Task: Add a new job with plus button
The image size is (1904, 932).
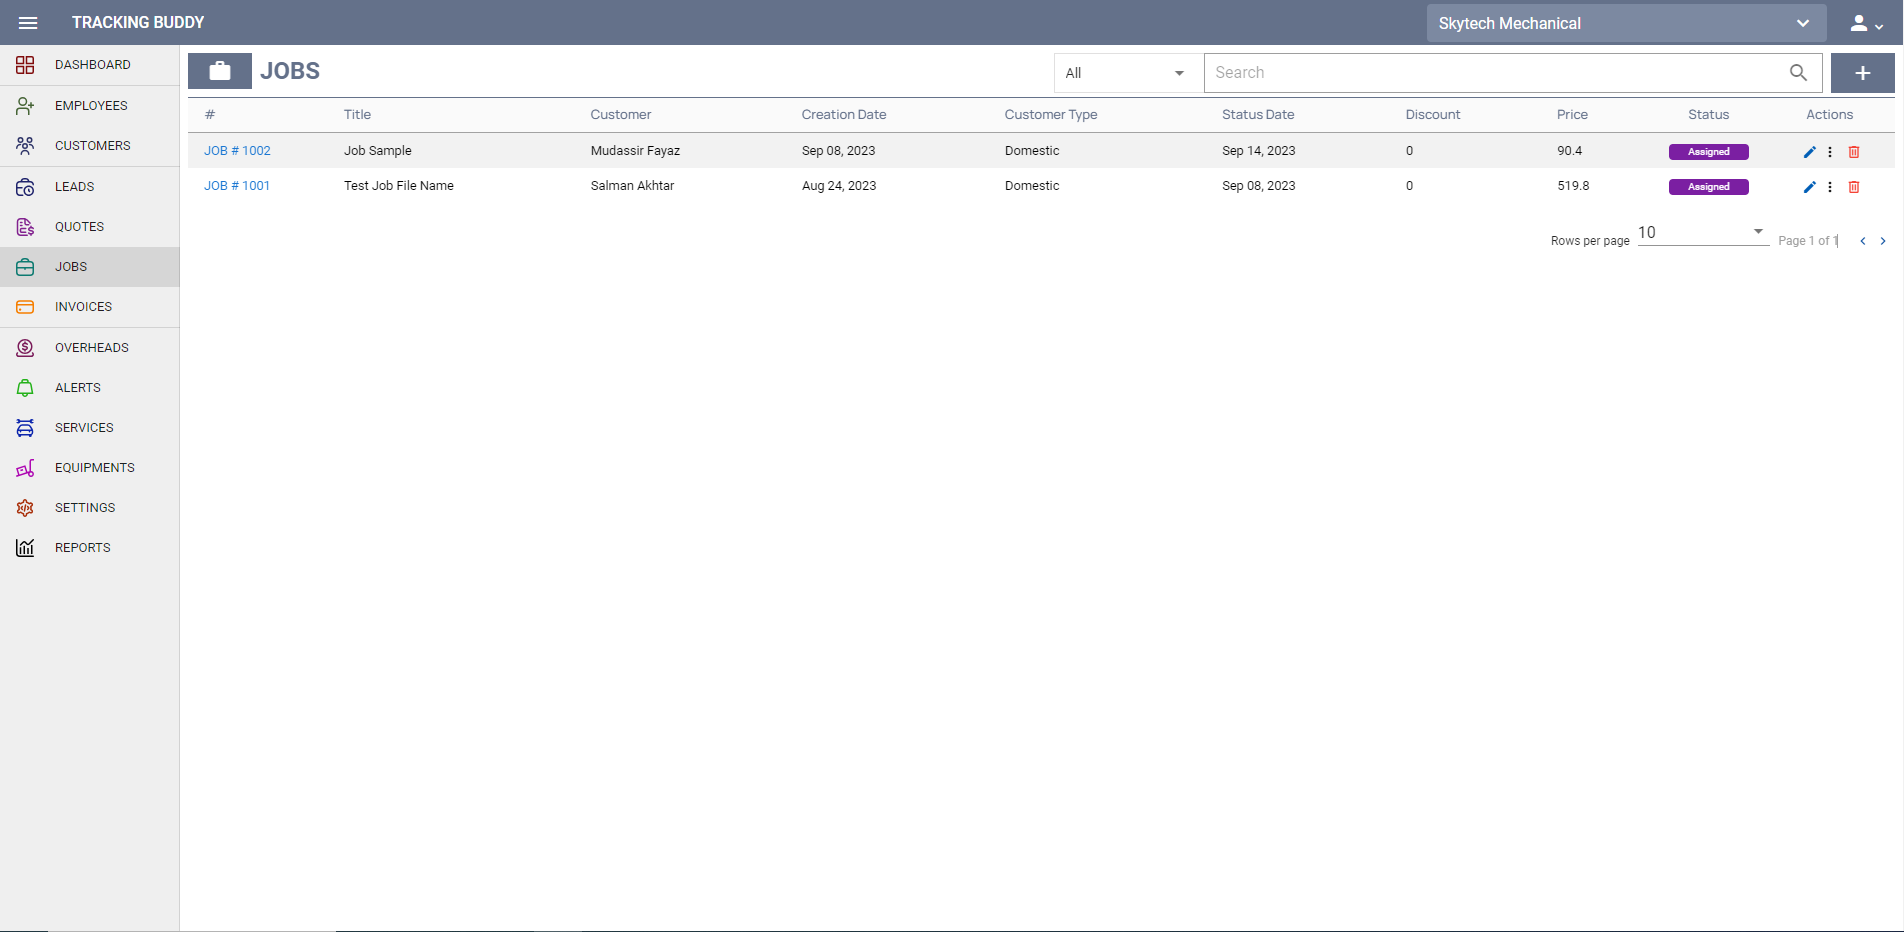Action: (1862, 72)
